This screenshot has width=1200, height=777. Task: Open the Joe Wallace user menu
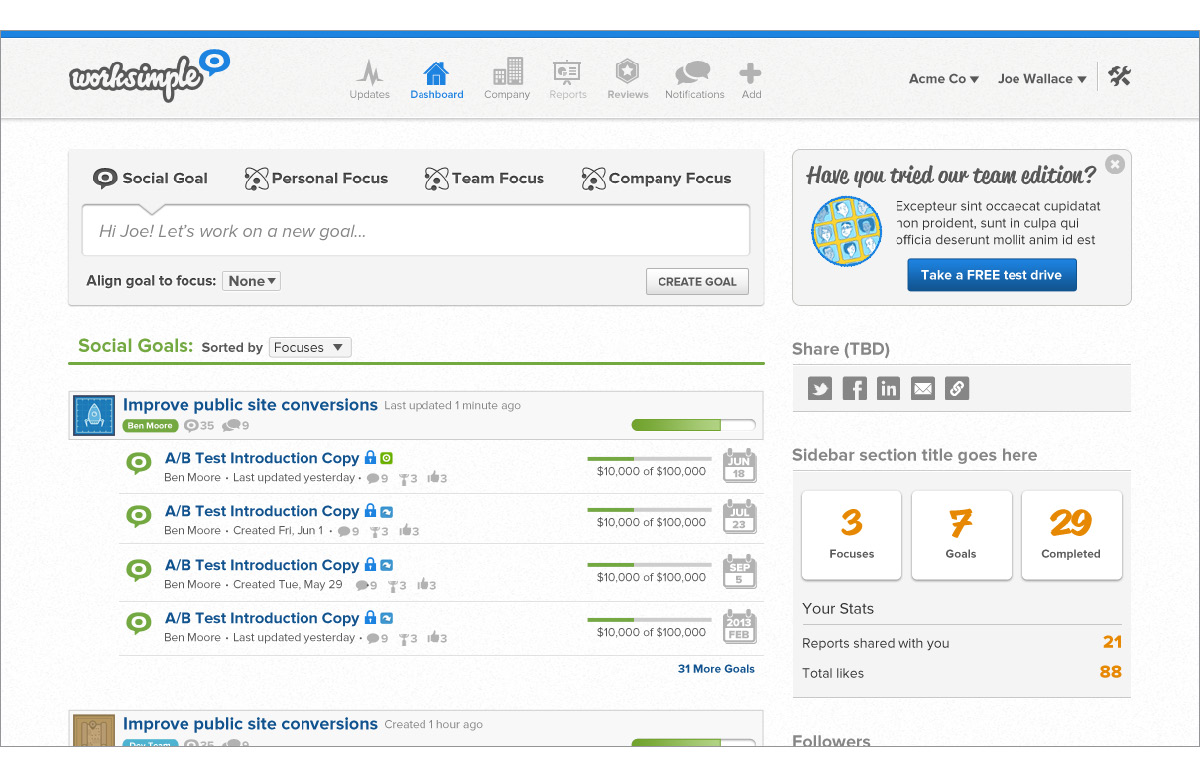1041,79
